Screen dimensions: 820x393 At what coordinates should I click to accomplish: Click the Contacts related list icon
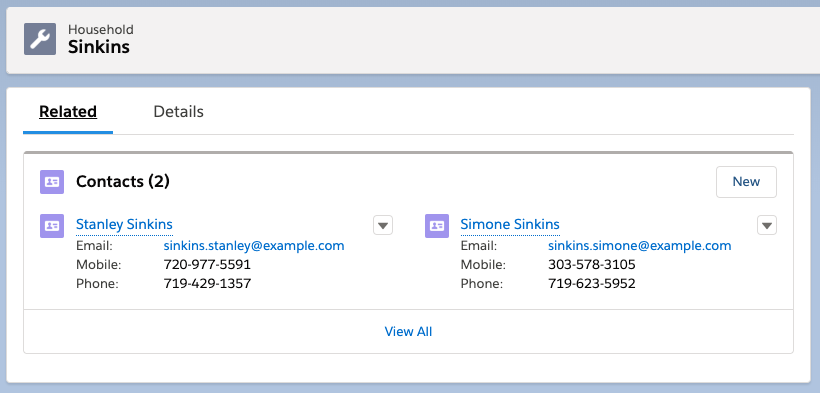point(52,182)
